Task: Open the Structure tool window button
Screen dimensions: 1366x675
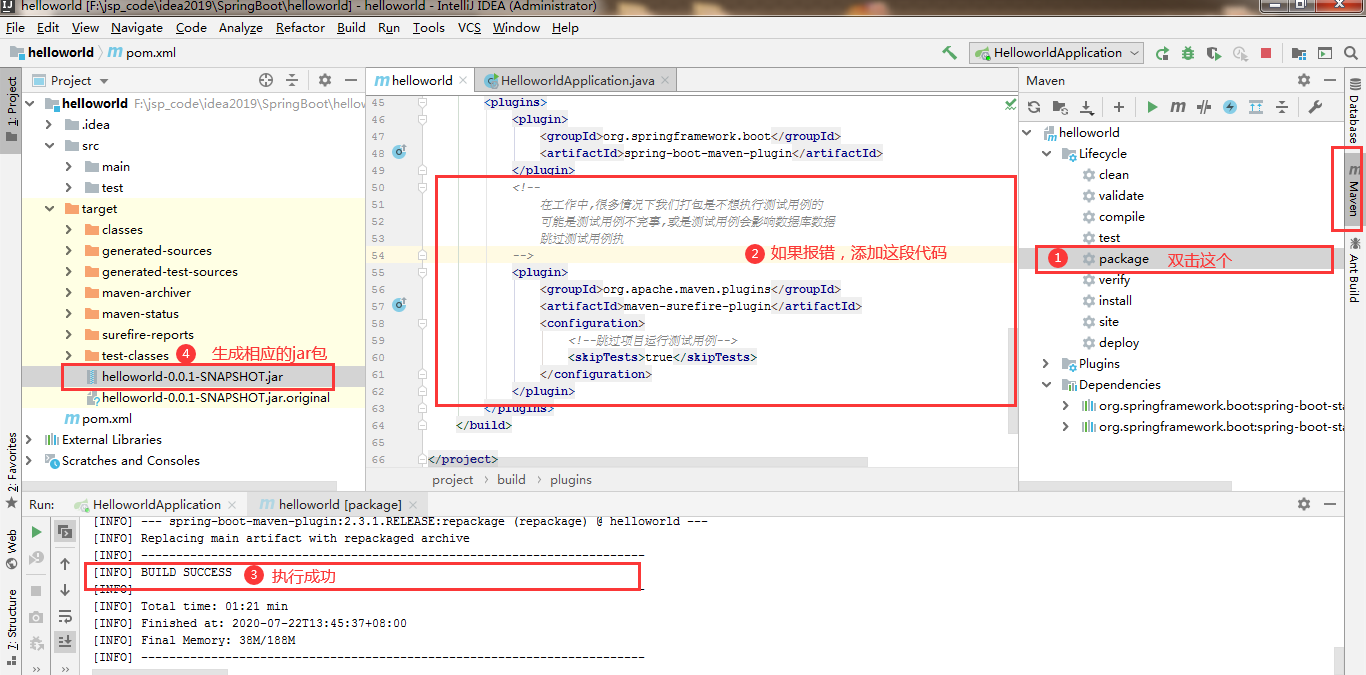Action: (x=11, y=628)
